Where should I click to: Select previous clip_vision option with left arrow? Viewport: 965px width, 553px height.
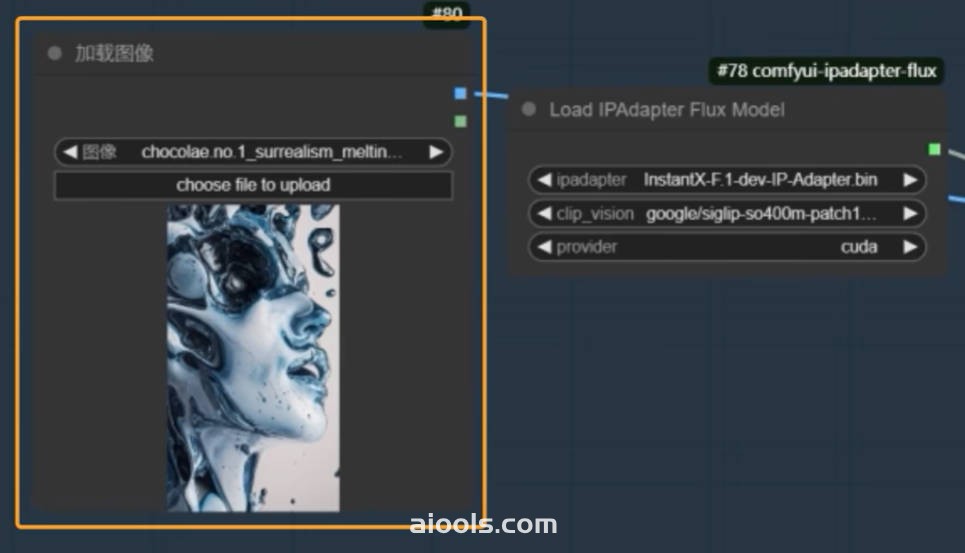(544, 213)
